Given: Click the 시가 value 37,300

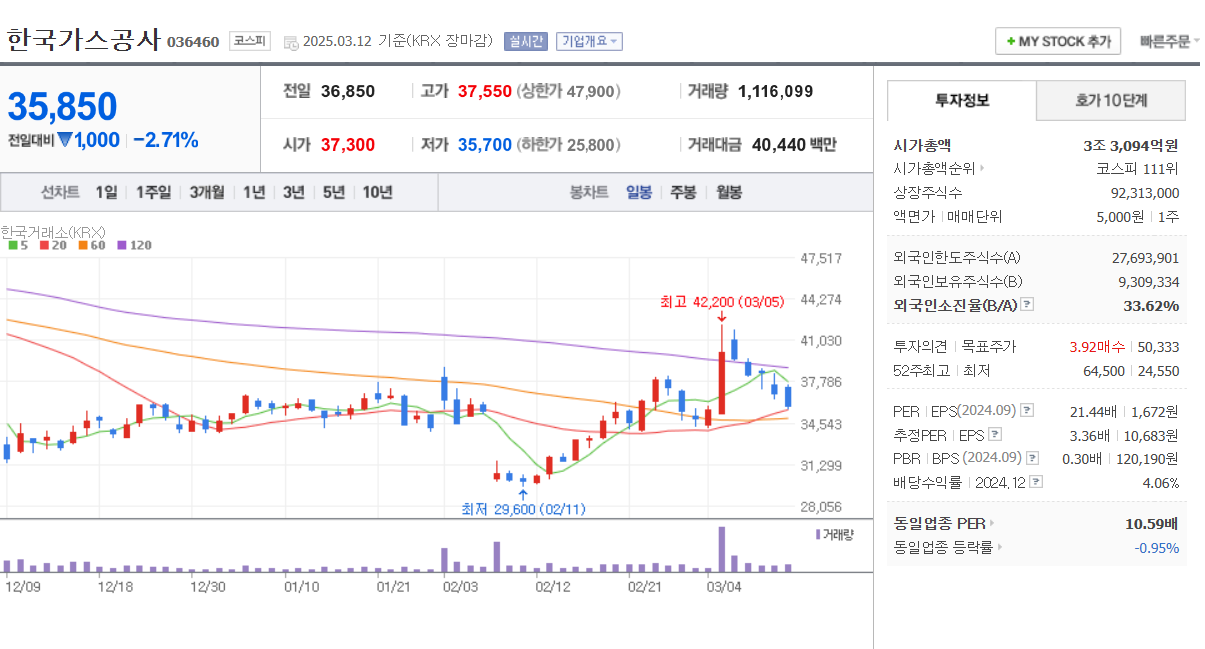Looking at the screenshot, I should pyautogui.click(x=348, y=145).
